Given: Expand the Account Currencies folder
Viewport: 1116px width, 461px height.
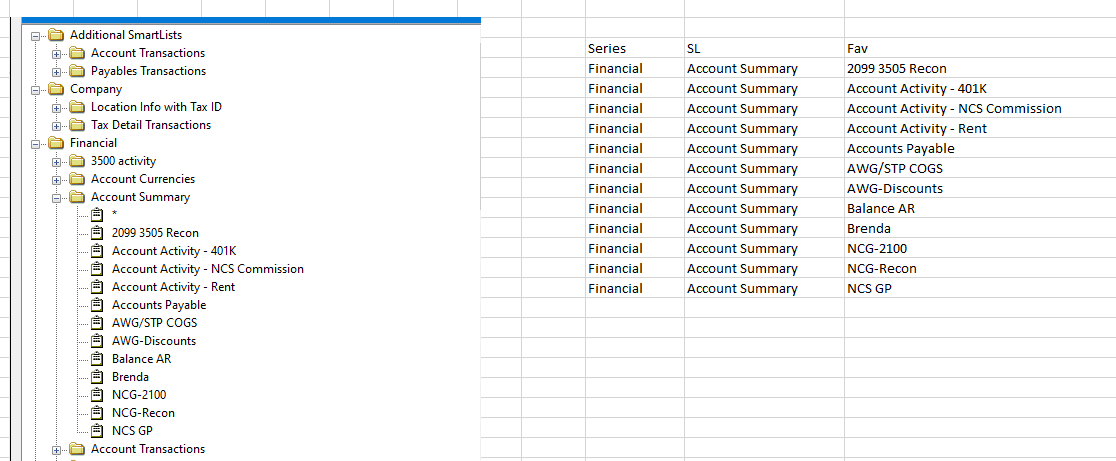Looking at the screenshot, I should 56,179.
